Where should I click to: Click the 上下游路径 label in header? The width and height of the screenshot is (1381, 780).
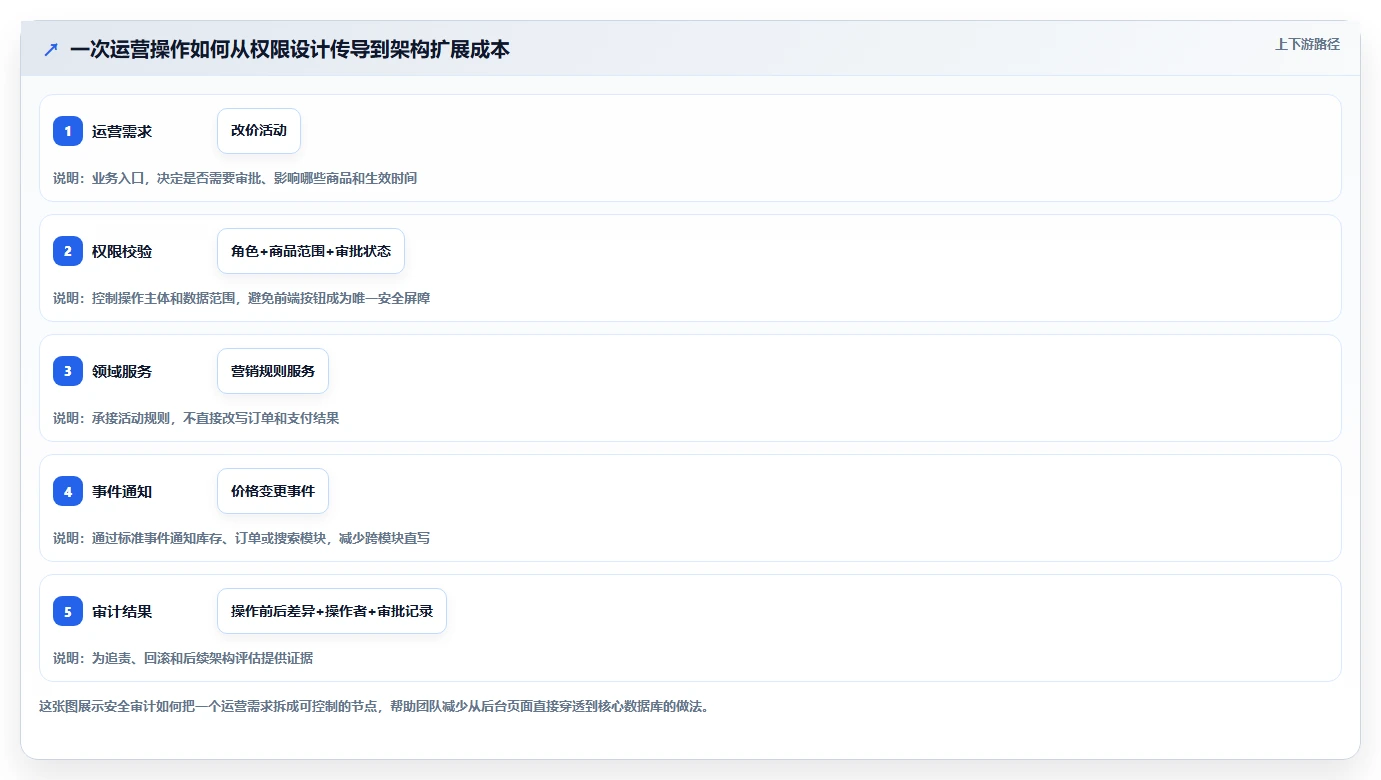point(1307,45)
